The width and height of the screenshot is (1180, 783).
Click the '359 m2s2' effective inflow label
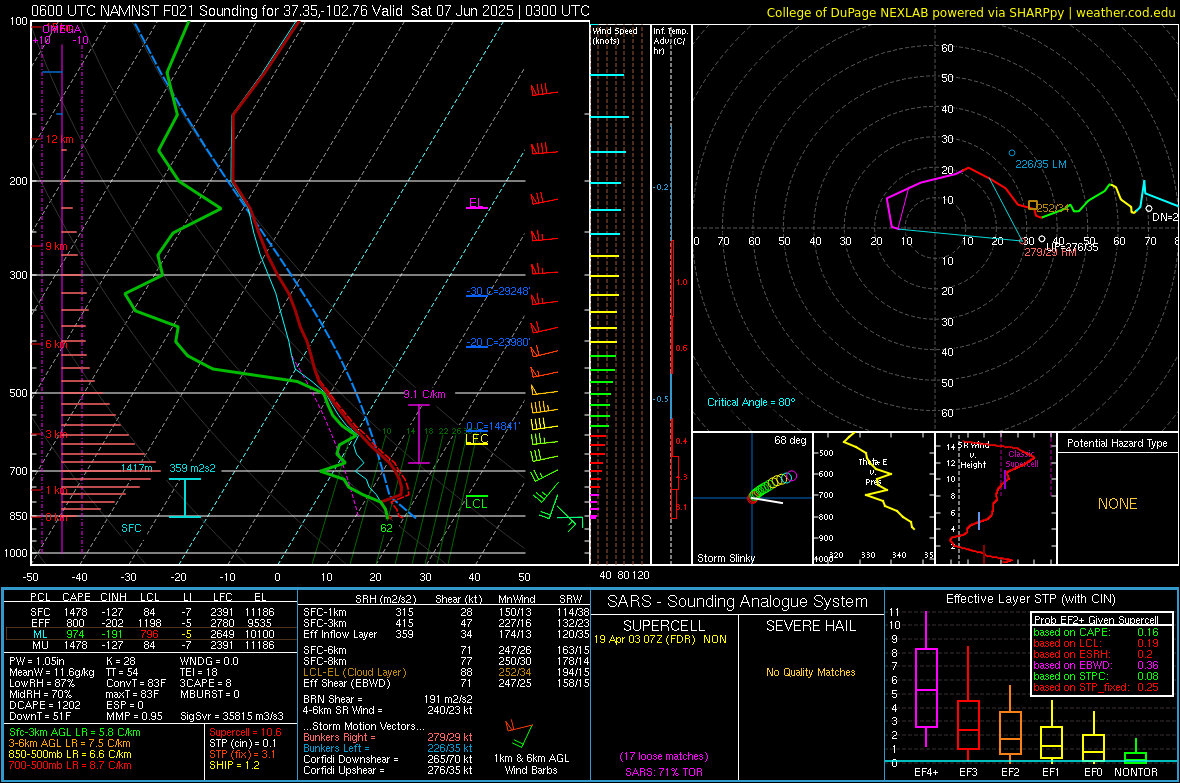click(192, 468)
